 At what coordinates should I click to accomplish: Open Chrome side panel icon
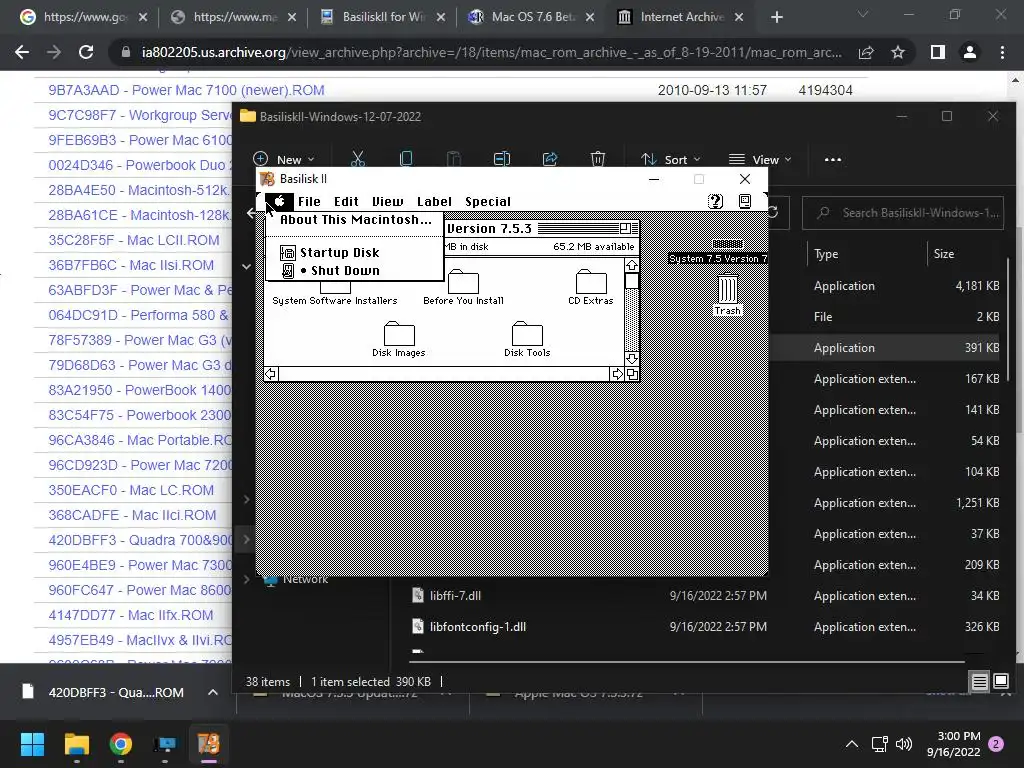pos(937,52)
